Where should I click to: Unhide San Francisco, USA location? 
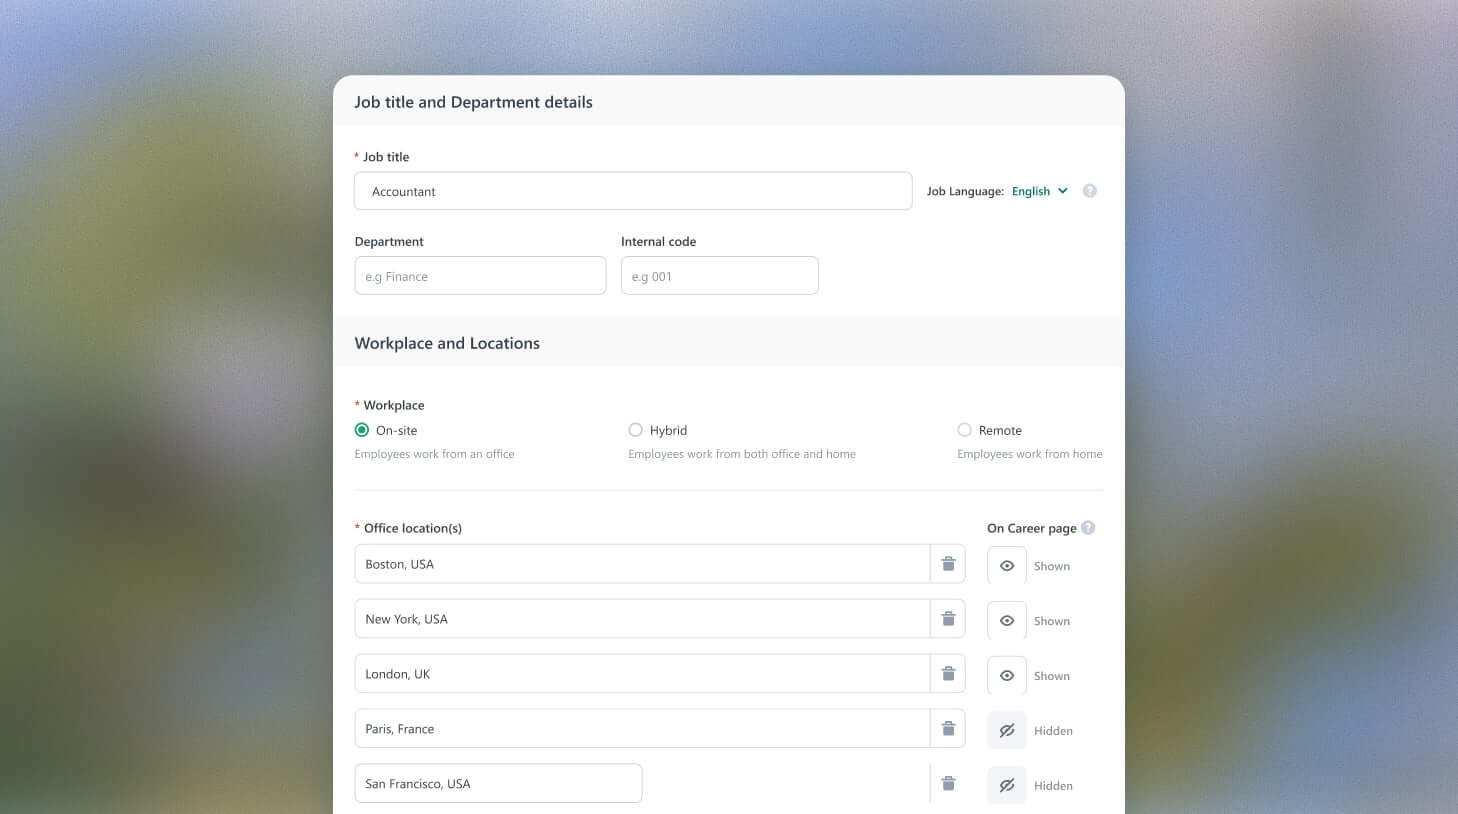(1007, 786)
